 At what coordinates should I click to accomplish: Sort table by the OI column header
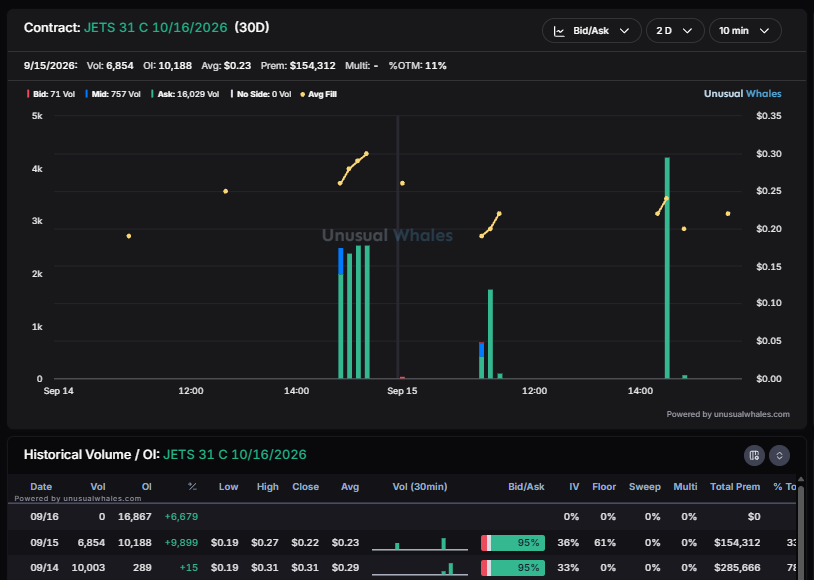click(x=146, y=487)
